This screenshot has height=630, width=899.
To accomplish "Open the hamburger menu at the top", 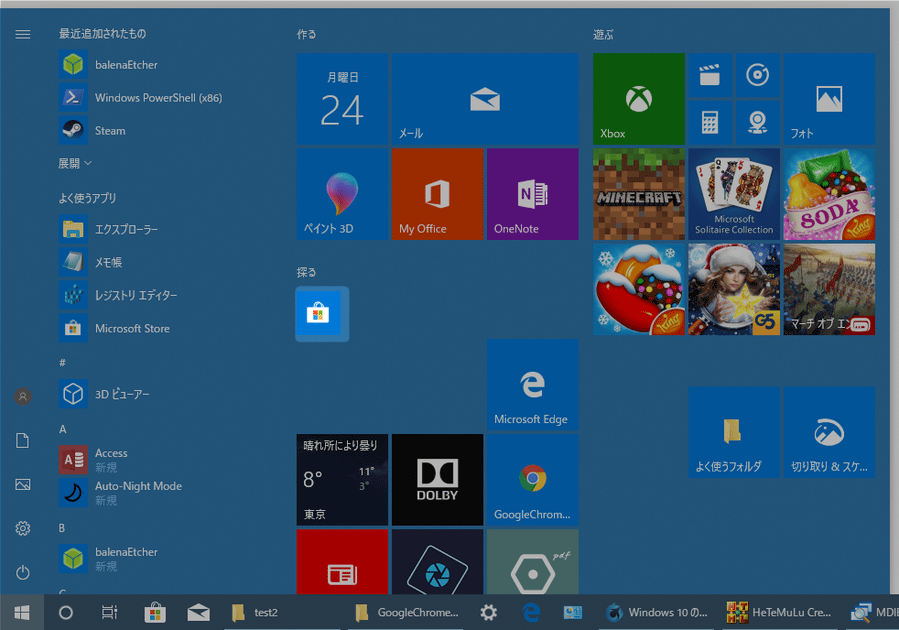I will (x=23, y=34).
